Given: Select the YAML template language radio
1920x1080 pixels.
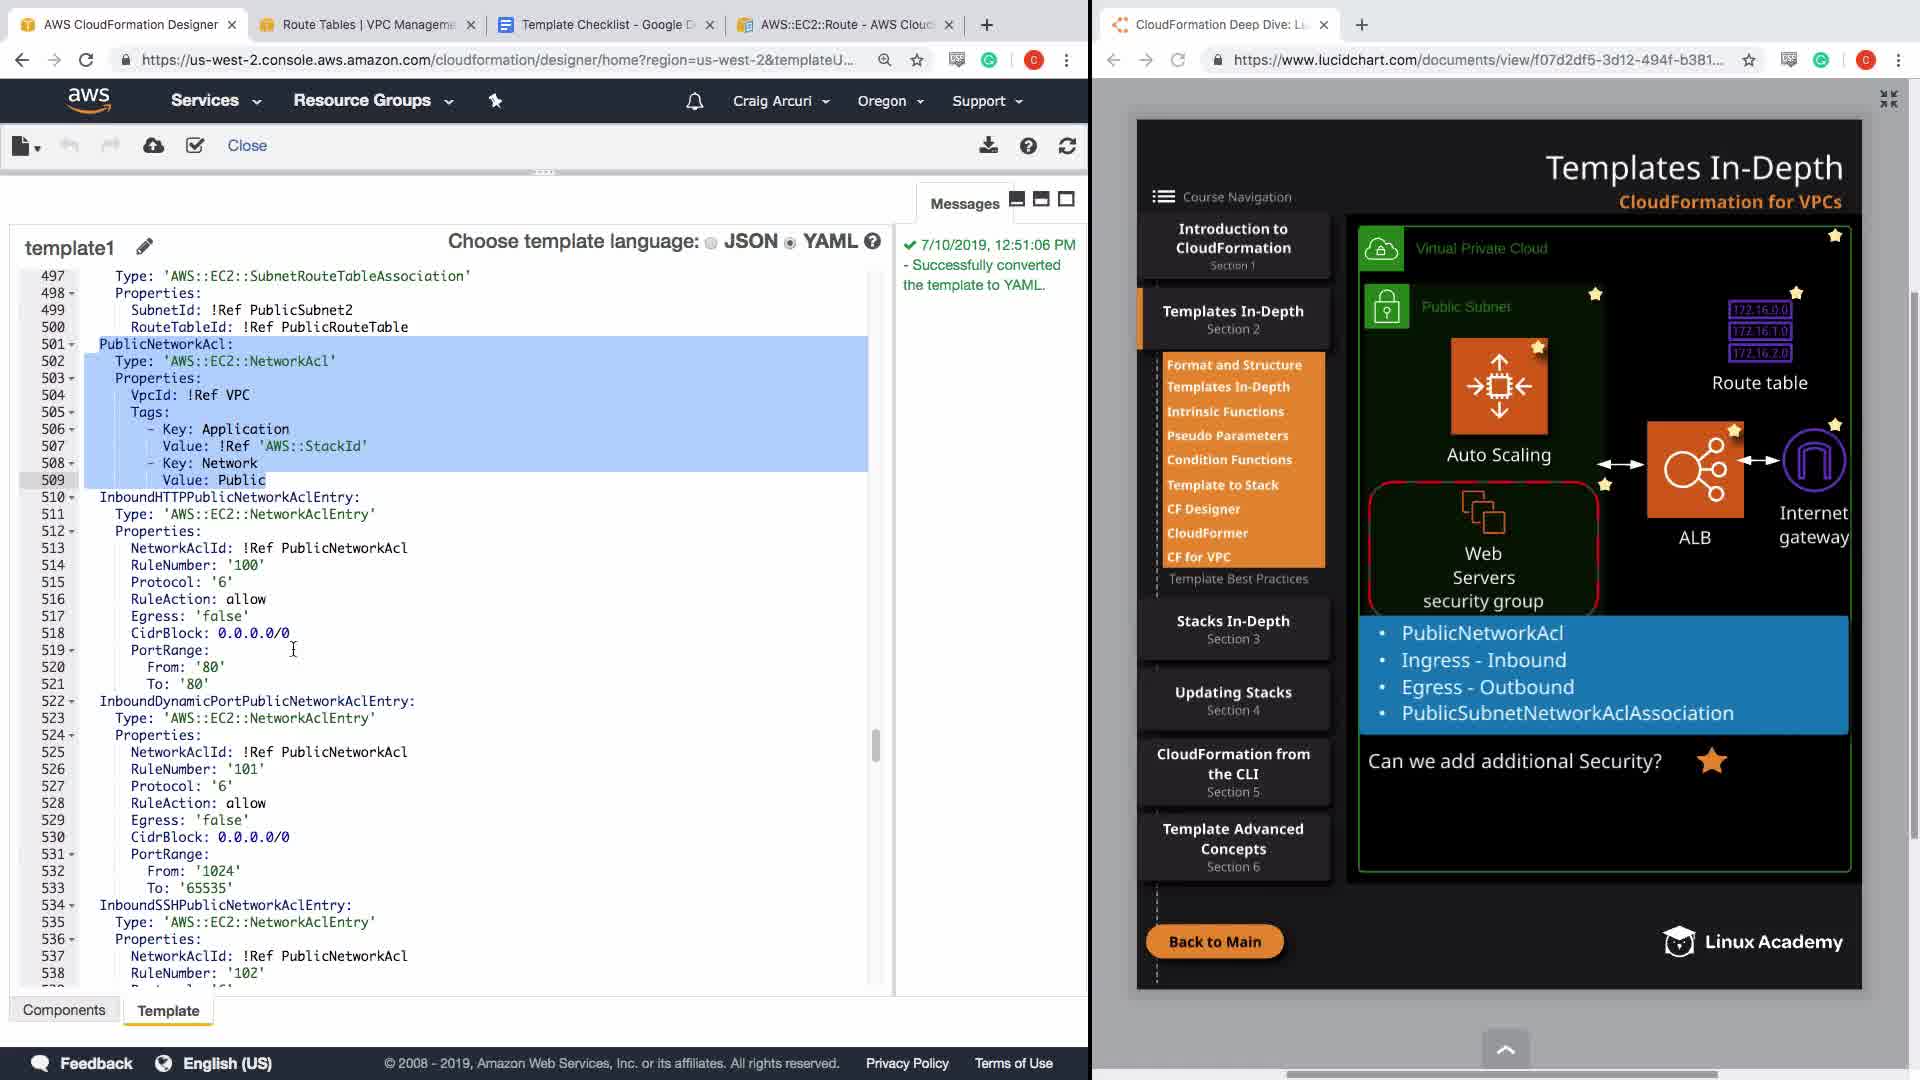Looking at the screenshot, I should click(x=790, y=243).
